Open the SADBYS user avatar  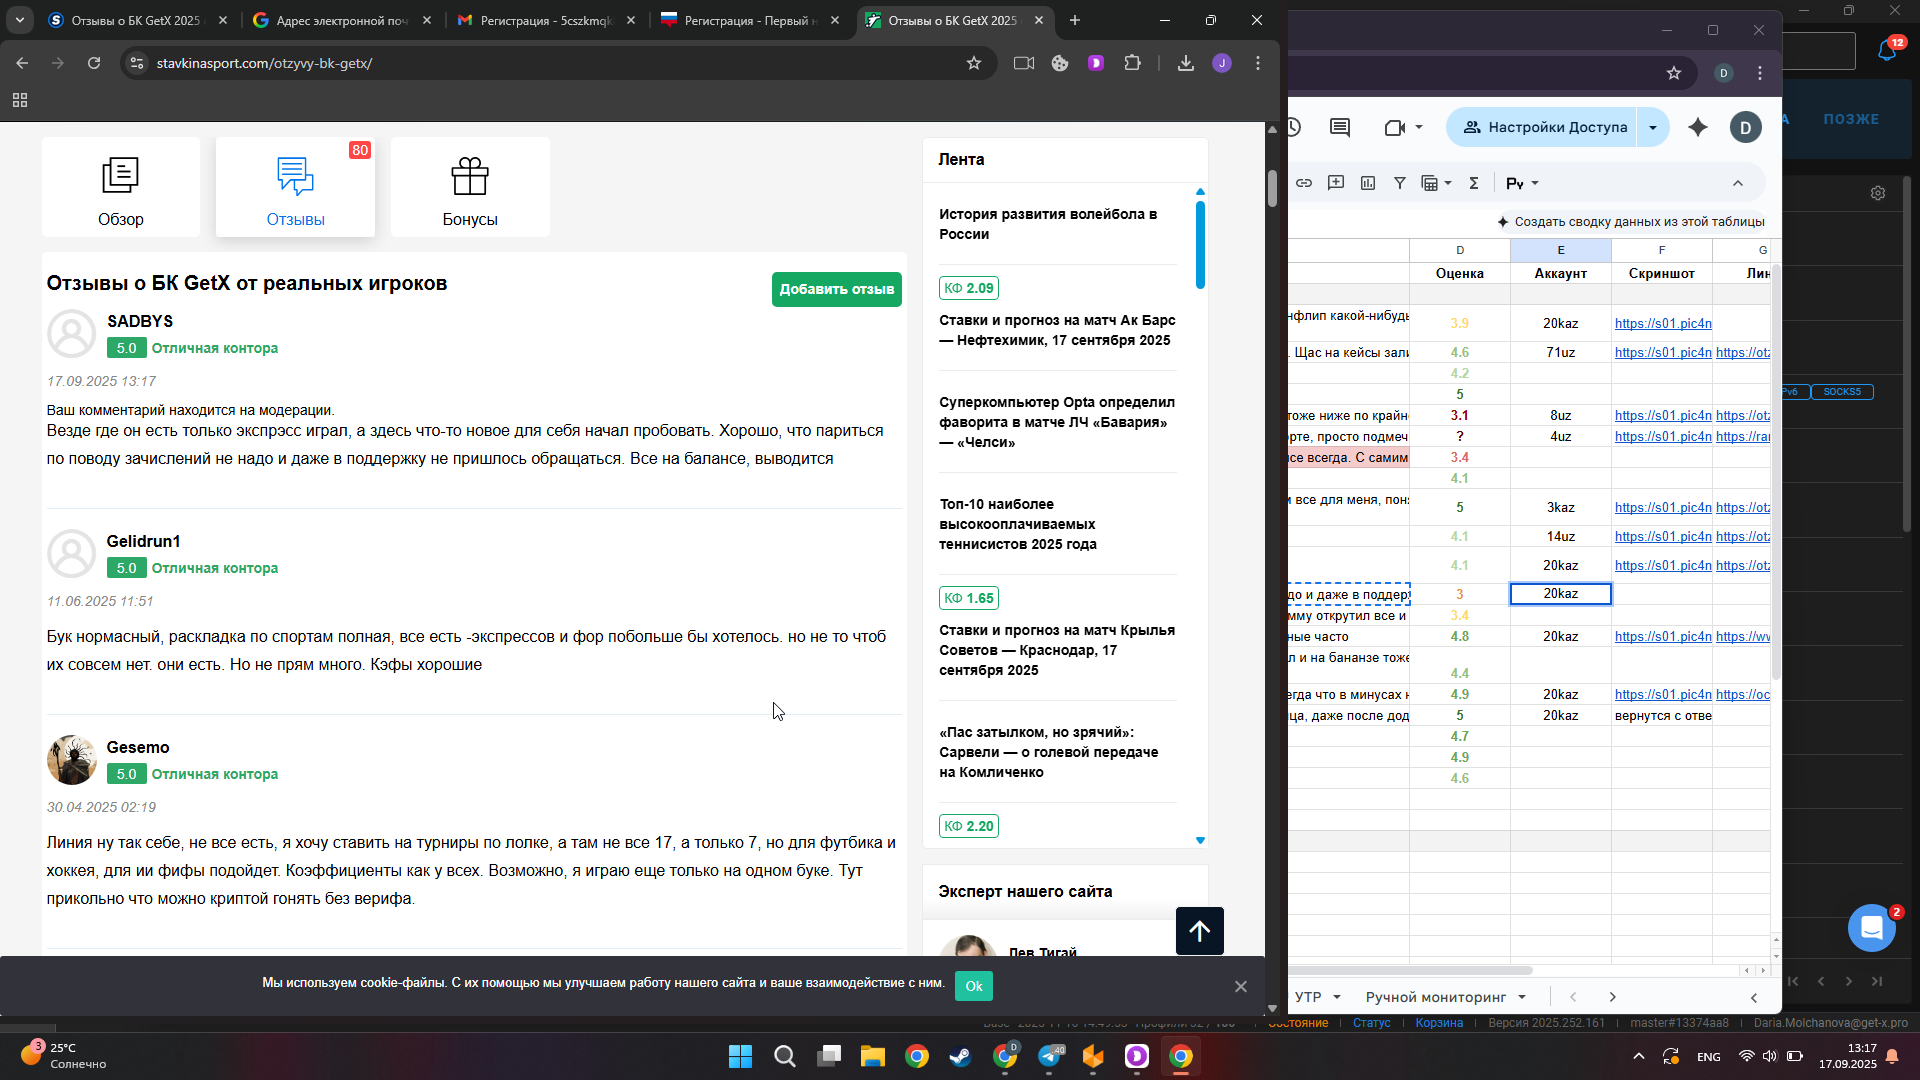point(72,333)
